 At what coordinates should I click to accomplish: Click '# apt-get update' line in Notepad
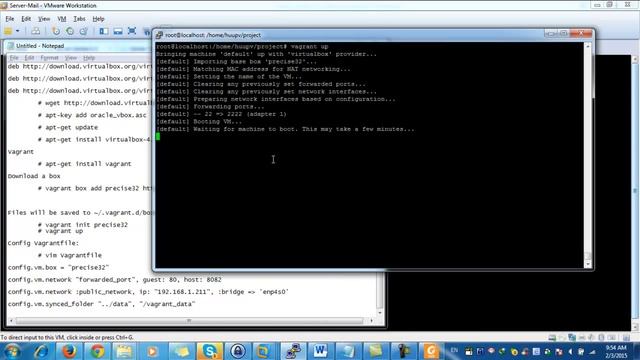tap(68, 127)
